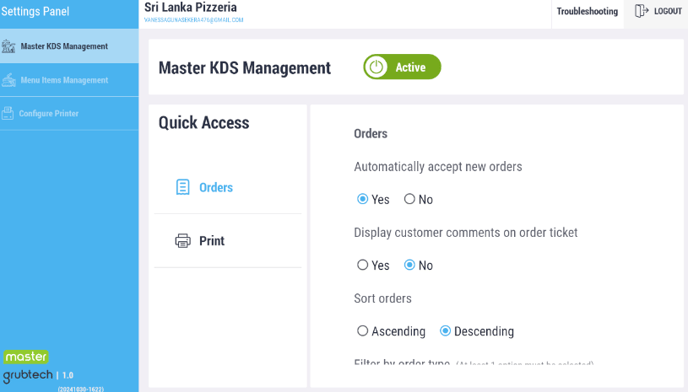Click the Settings Panel header
This screenshot has height=392, width=688.
click(35, 11)
